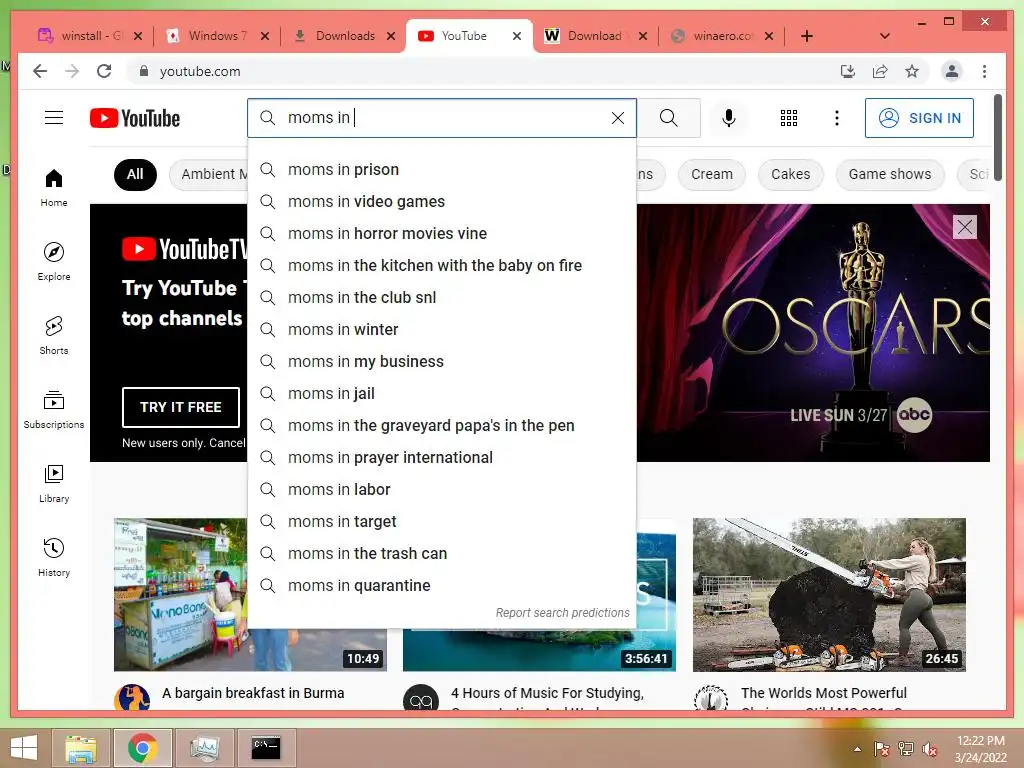This screenshot has height=768, width=1024.
Task: Choose suggestion "moms in winter"
Action: [x=441, y=330]
